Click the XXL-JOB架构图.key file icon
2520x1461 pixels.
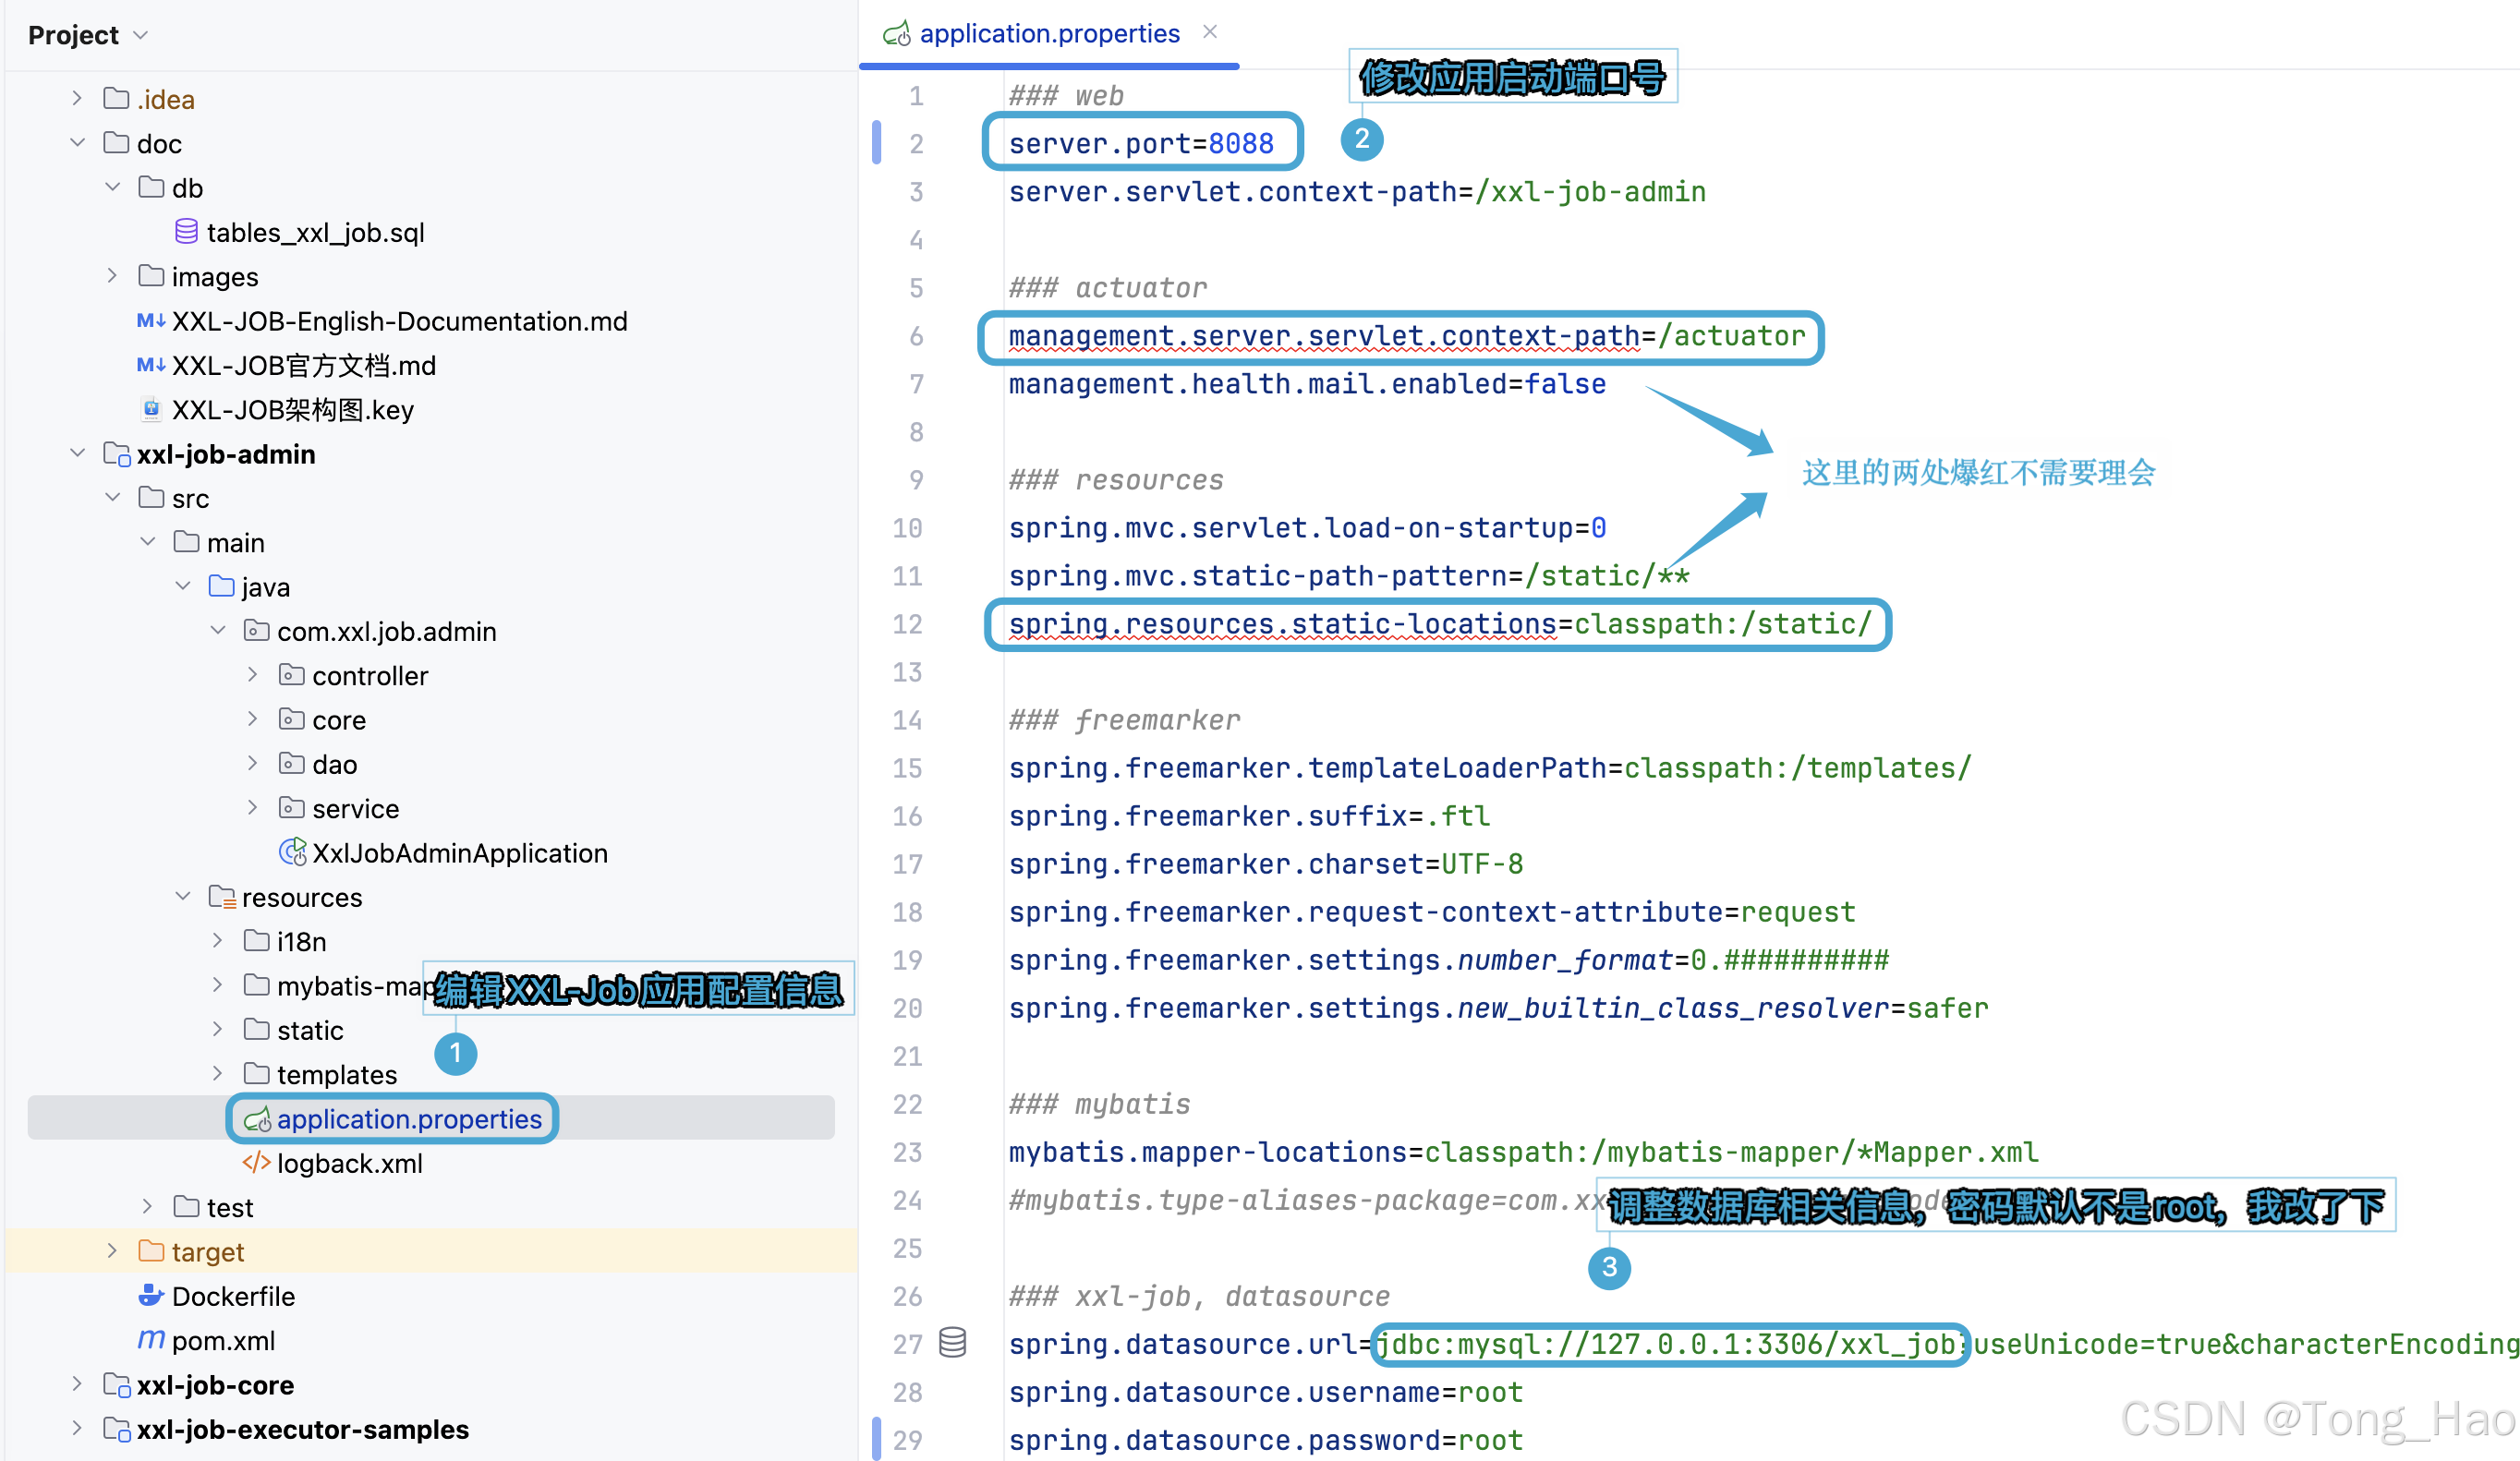[151, 409]
